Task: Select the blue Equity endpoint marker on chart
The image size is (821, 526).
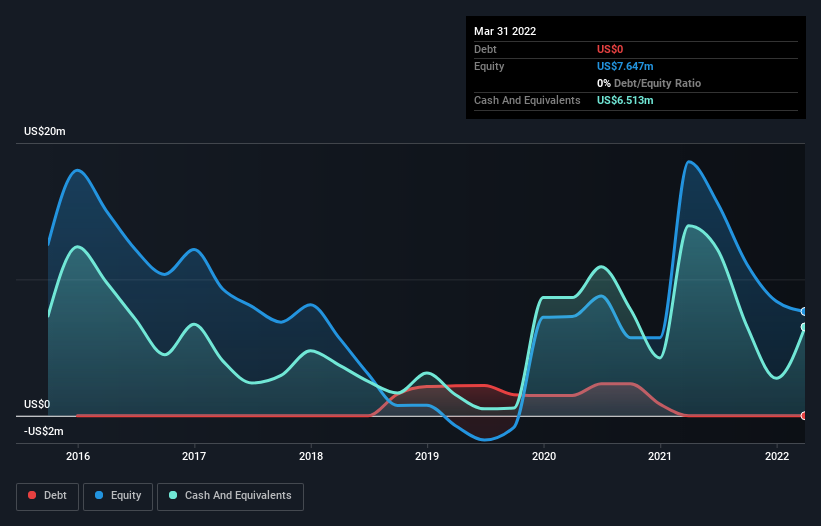Action: pos(804,312)
